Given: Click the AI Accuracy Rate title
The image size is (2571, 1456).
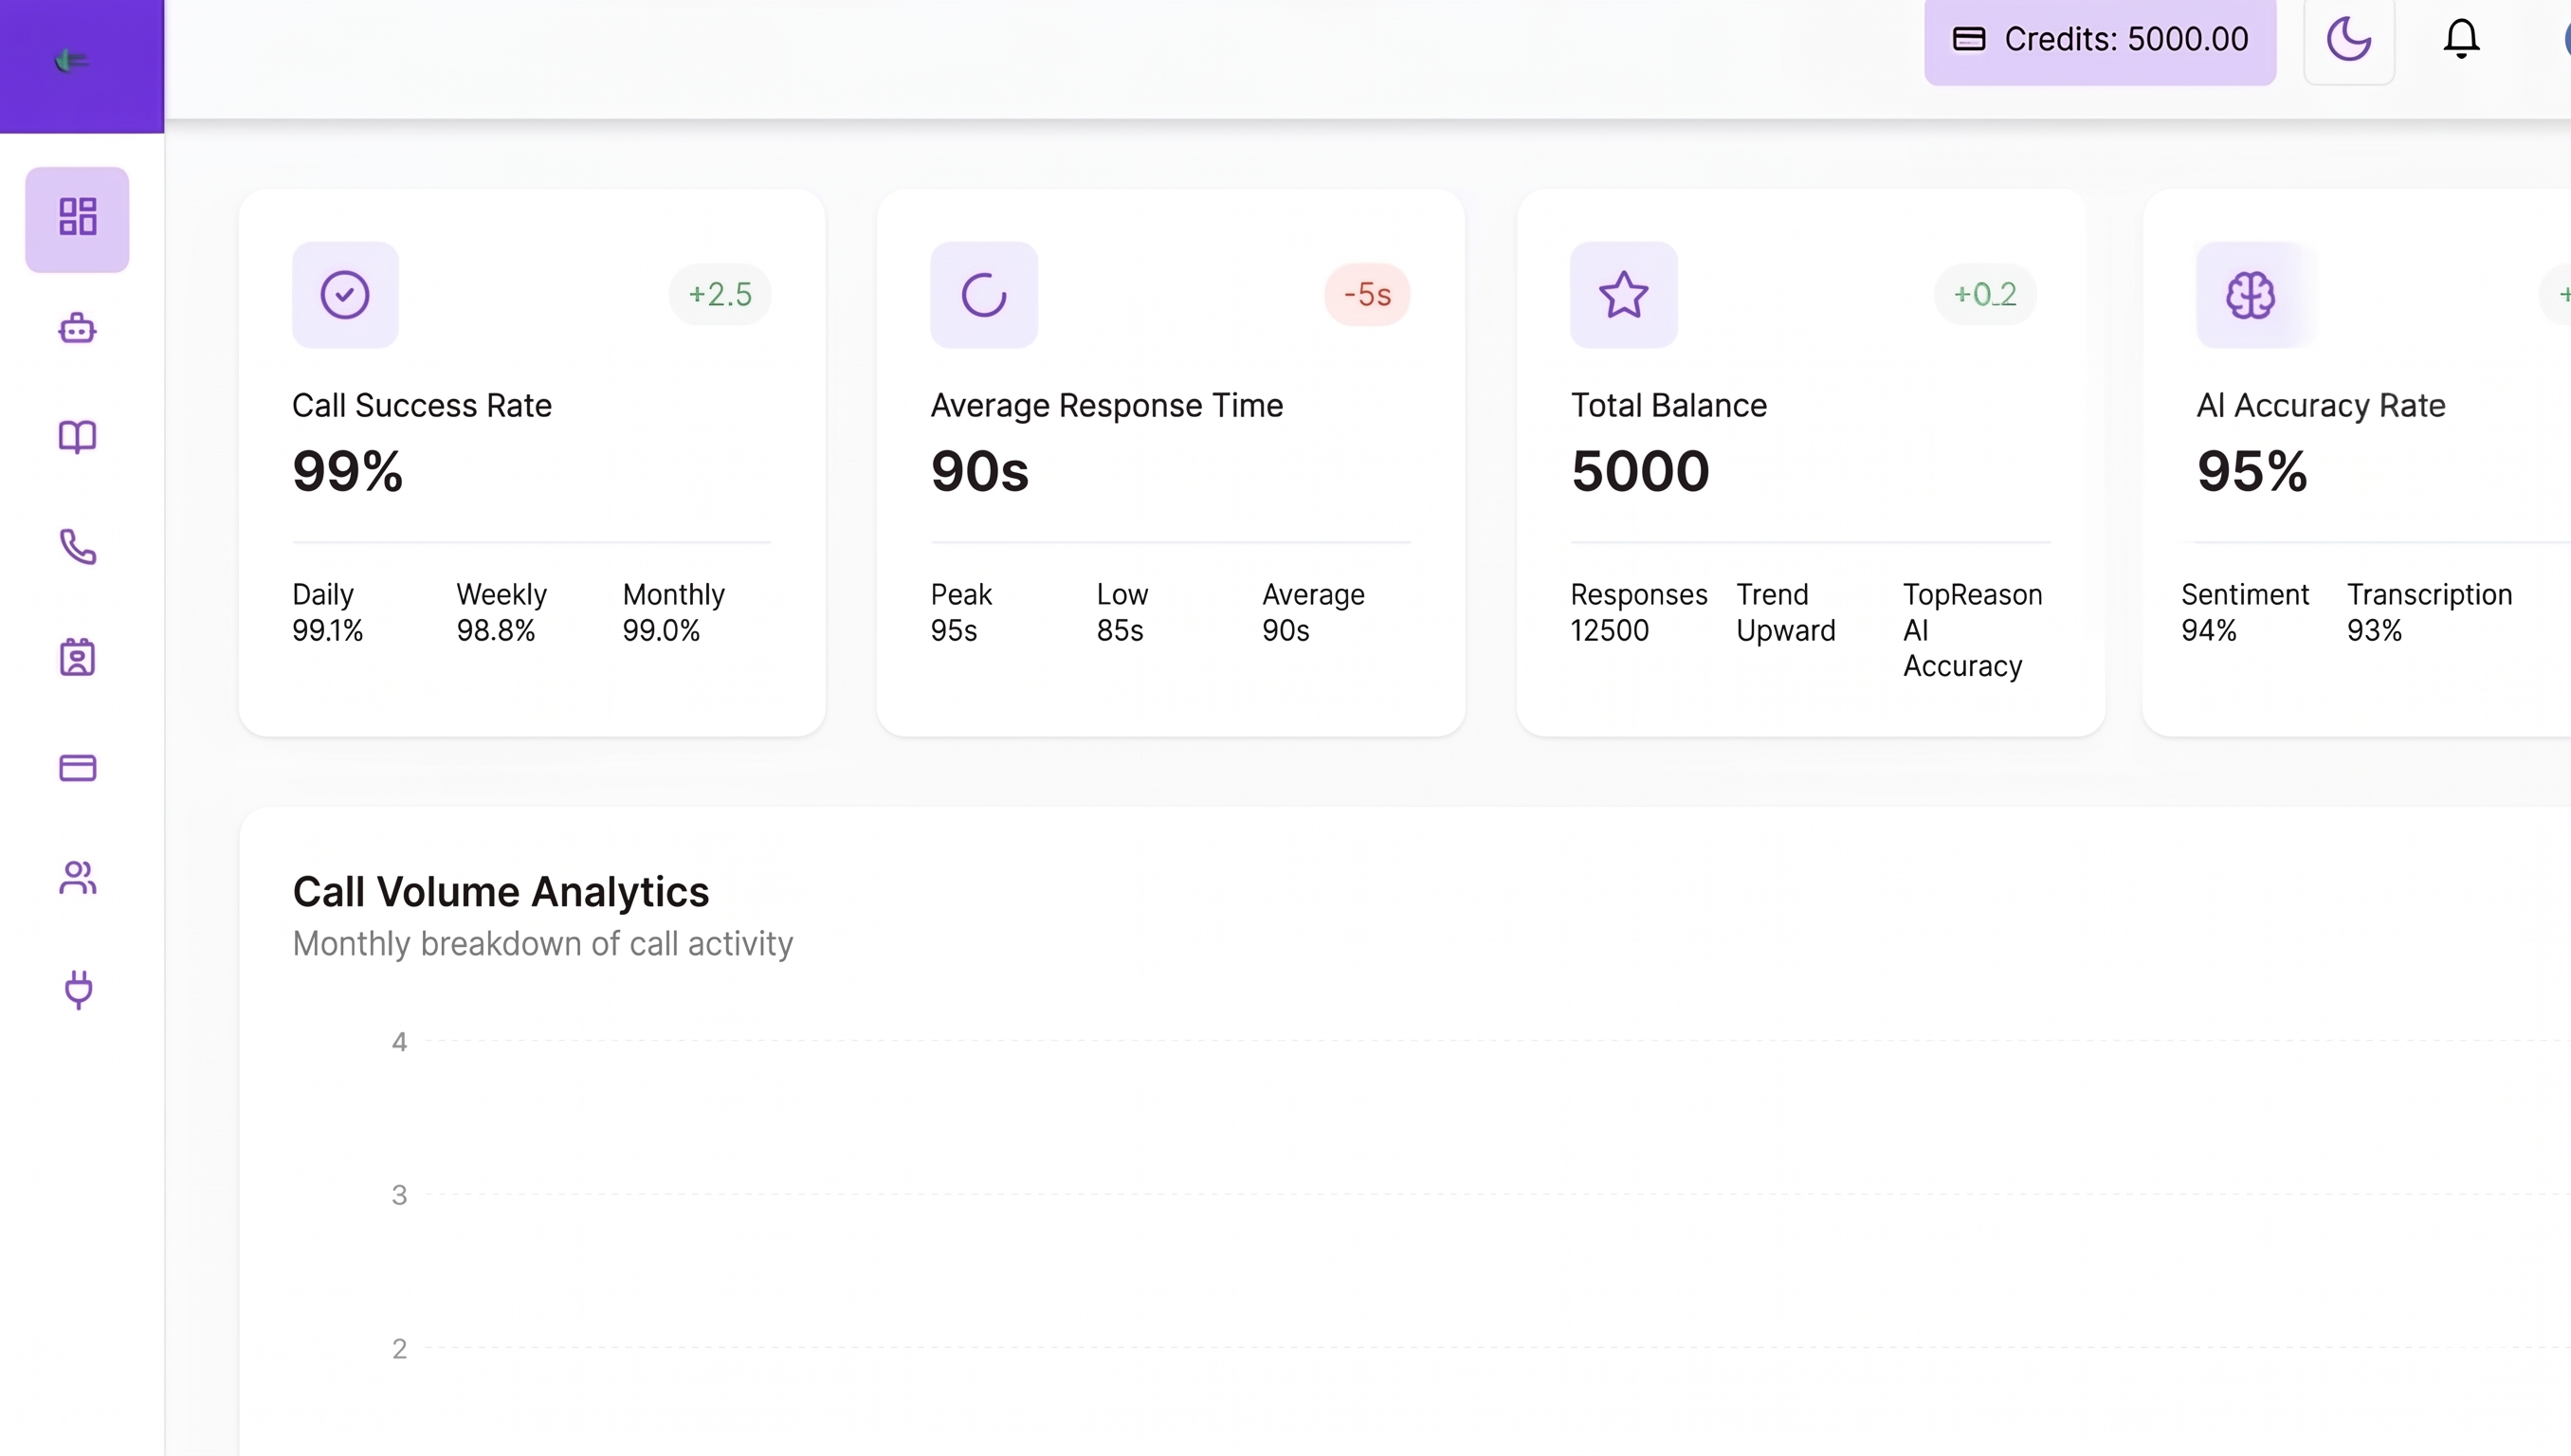Looking at the screenshot, I should [2321, 406].
